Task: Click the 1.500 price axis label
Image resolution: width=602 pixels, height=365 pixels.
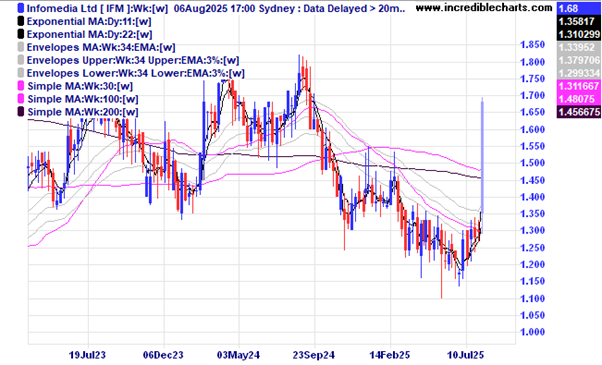Action: pos(533,163)
